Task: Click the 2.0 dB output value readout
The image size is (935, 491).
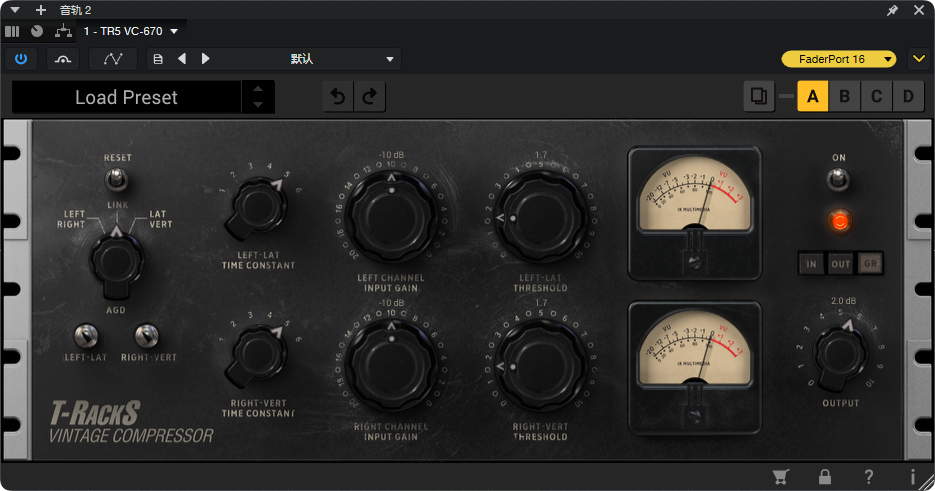Action: pyautogui.click(x=843, y=301)
